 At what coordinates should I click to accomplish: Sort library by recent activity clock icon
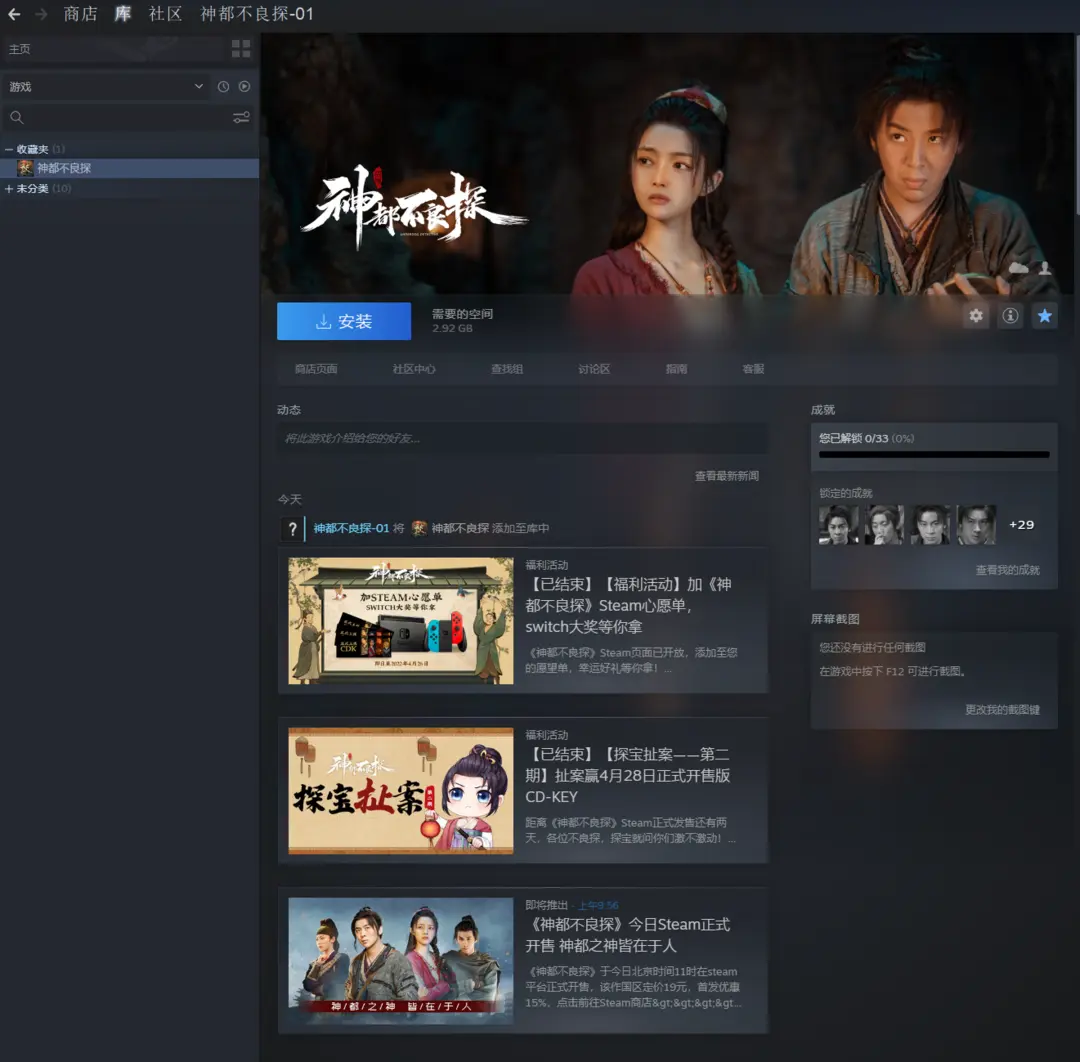[x=223, y=87]
